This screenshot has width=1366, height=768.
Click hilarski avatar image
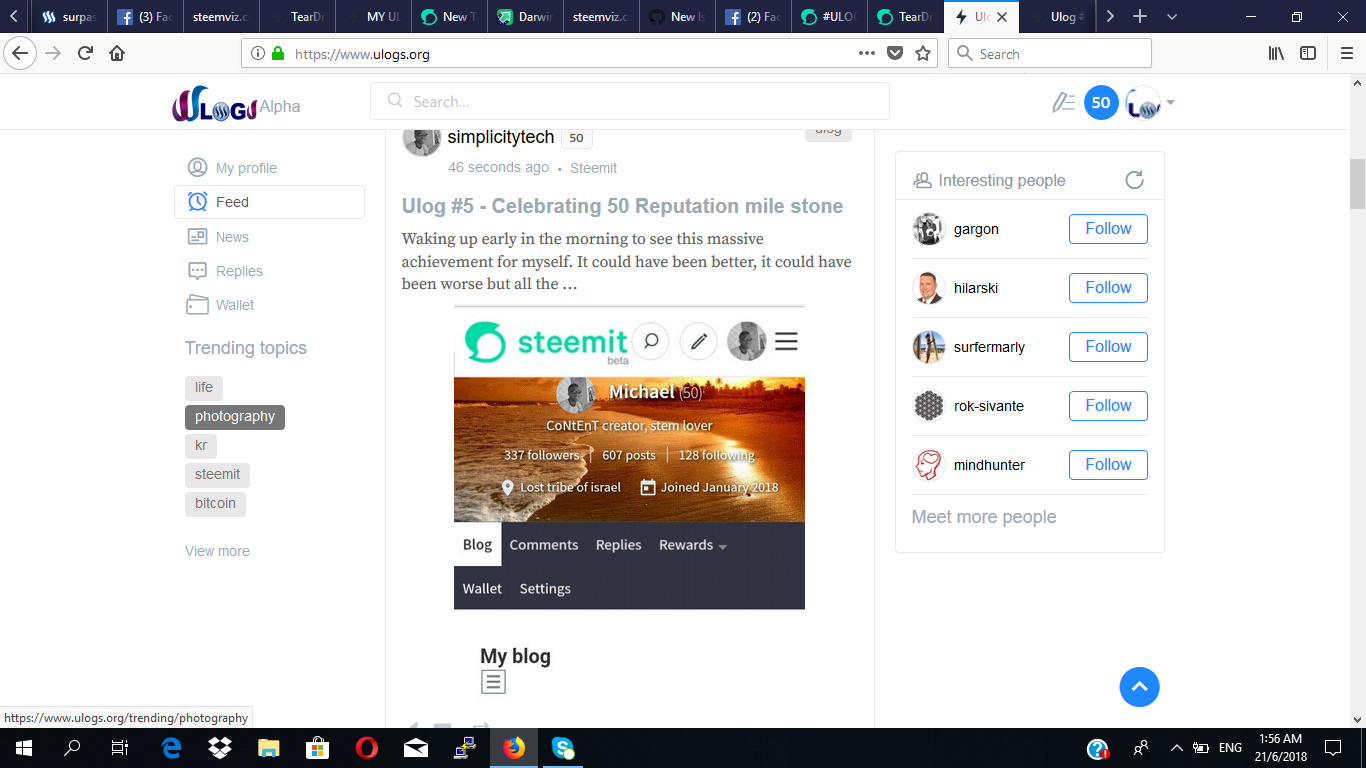[x=929, y=288]
